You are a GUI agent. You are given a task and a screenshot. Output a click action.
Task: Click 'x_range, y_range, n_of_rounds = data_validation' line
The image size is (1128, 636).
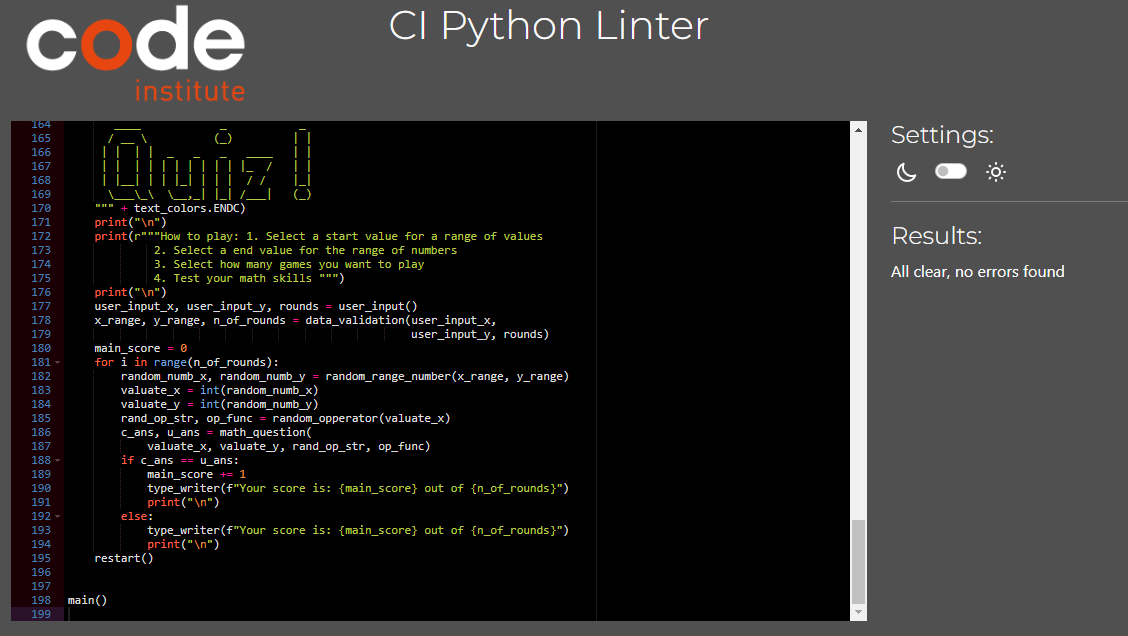(x=296, y=321)
